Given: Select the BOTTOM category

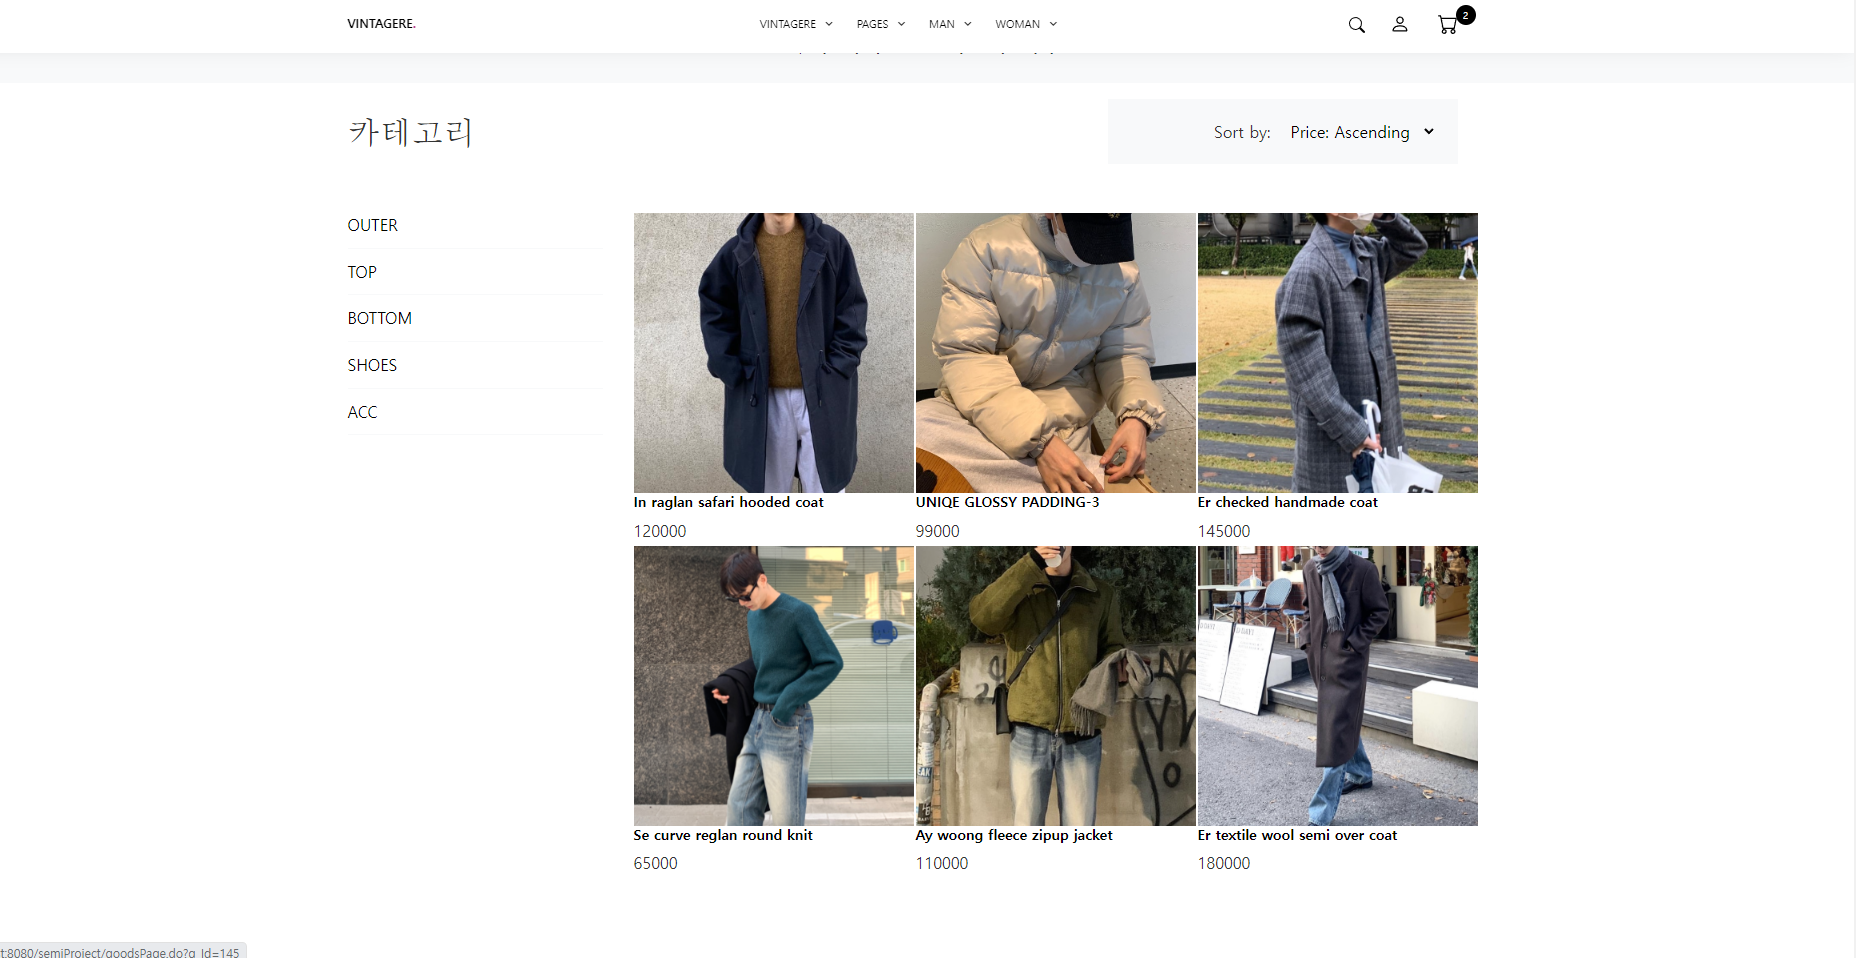Looking at the screenshot, I should pyautogui.click(x=379, y=318).
